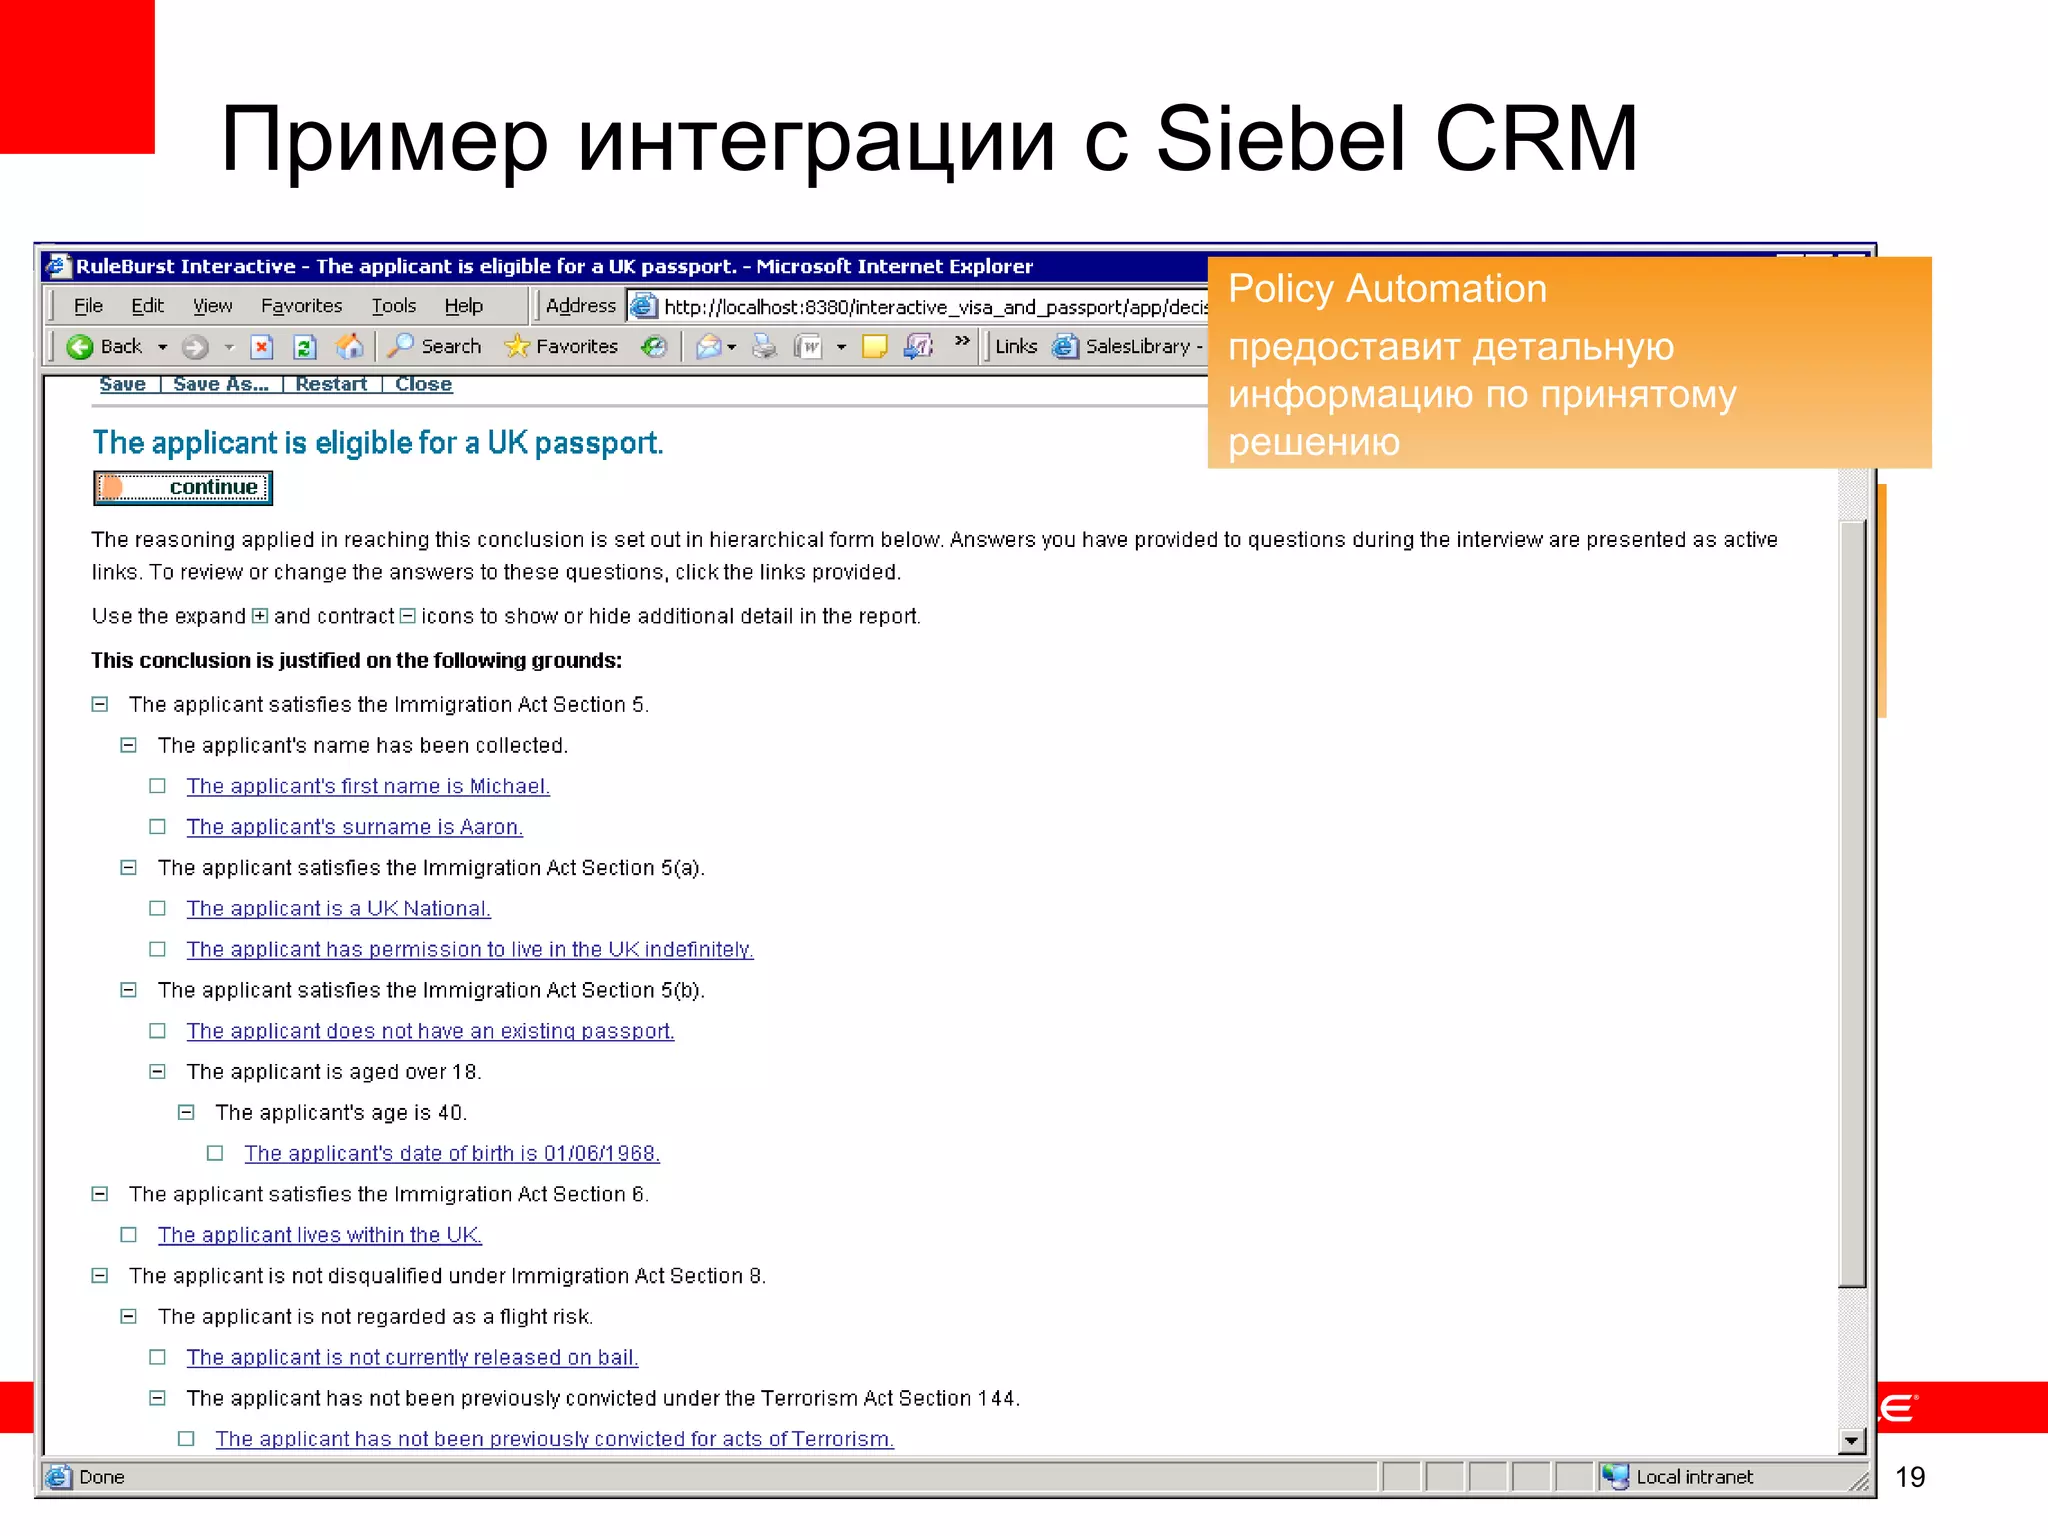Collapse not regarded as flight risk node
This screenshot has width=2048, height=1536.
[128, 1316]
